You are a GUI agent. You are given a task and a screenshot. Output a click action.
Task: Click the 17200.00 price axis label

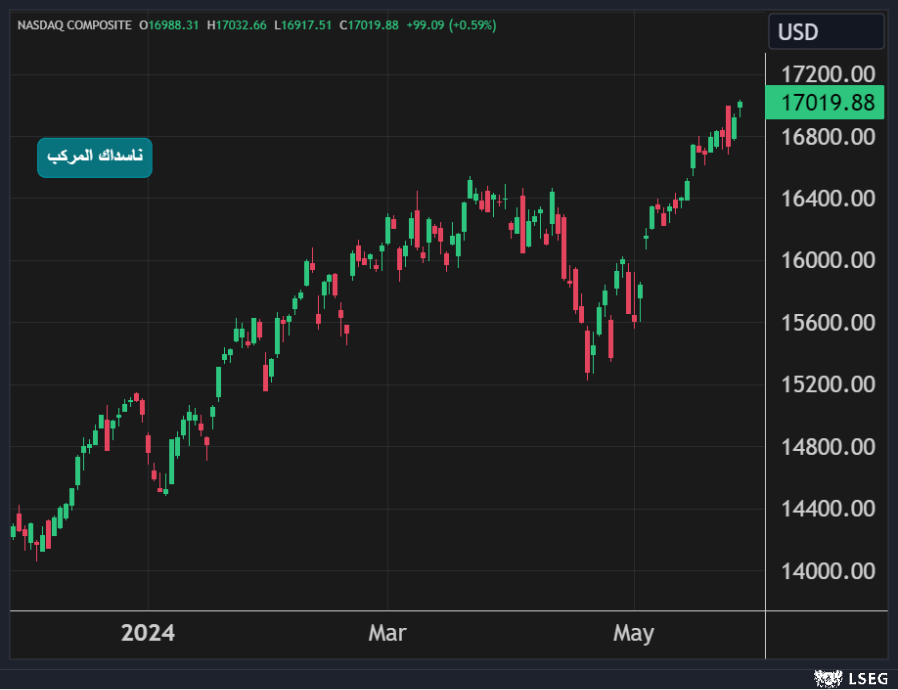828,74
